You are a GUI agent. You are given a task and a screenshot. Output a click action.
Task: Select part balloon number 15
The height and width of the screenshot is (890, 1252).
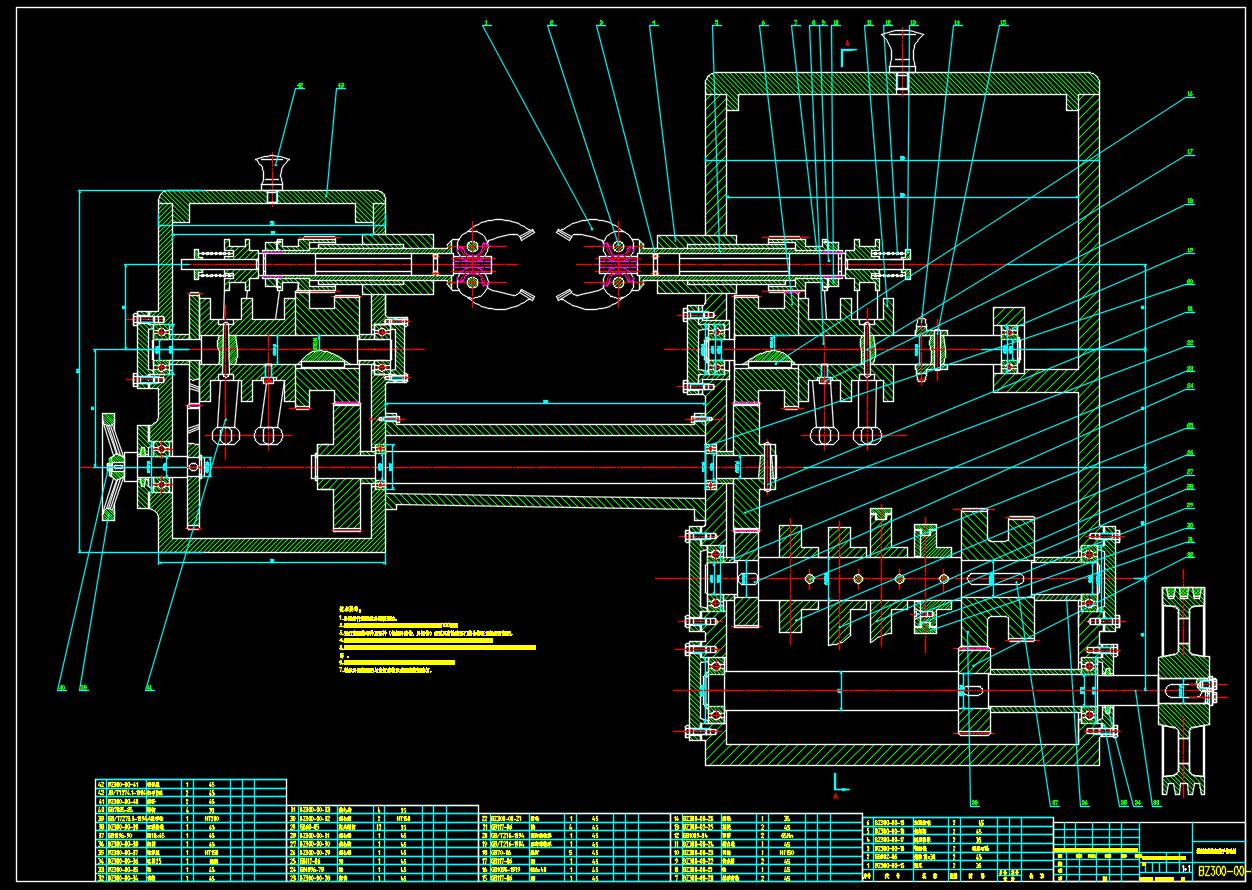[1001, 22]
